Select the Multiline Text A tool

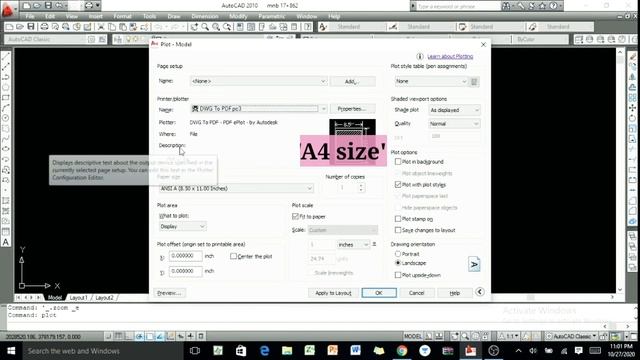[x=6, y=242]
